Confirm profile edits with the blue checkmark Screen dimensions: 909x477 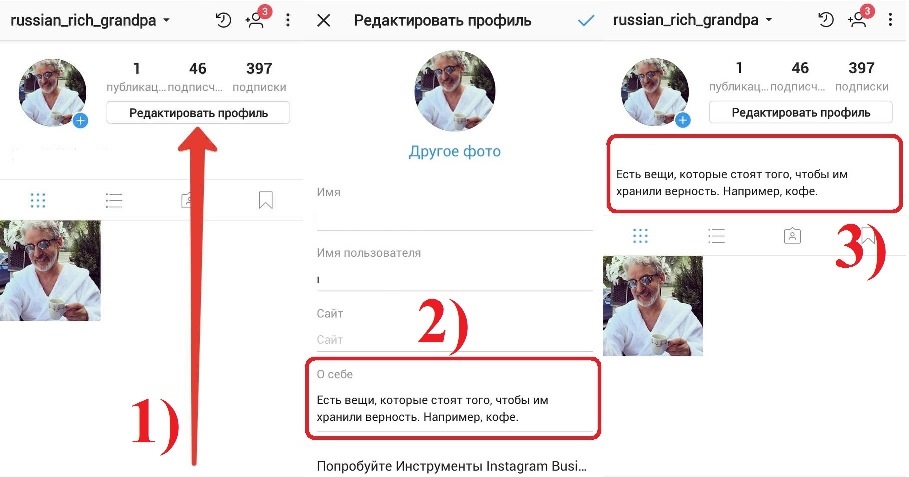click(586, 21)
